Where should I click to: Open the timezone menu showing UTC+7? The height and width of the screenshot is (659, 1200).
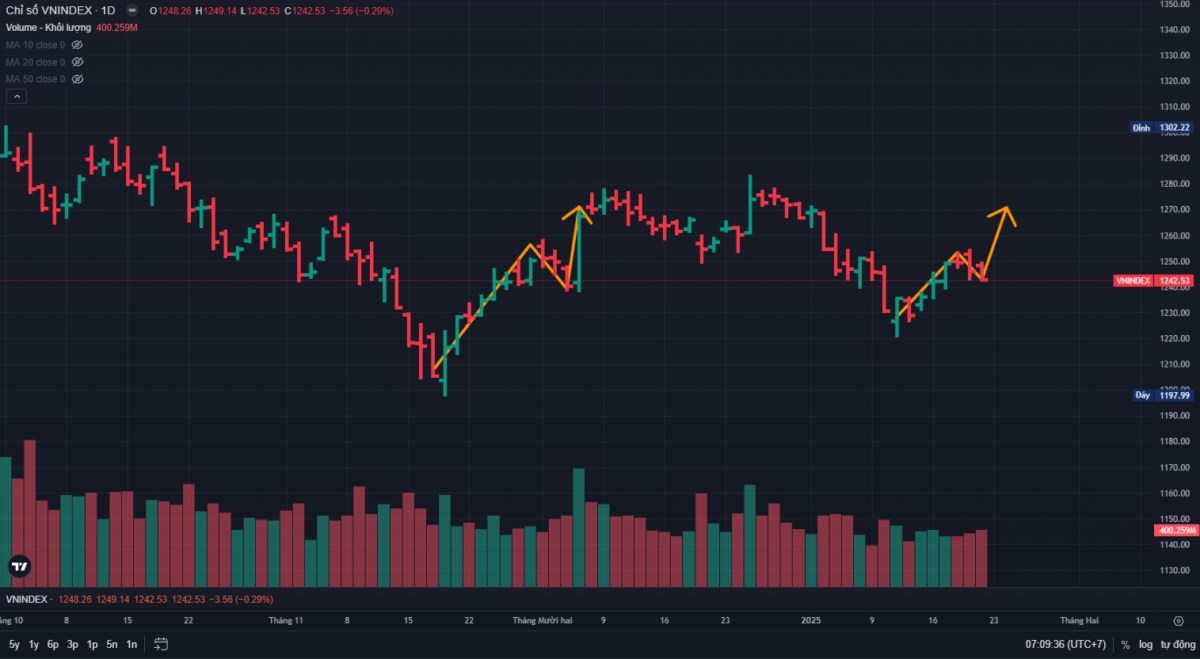tap(1065, 645)
